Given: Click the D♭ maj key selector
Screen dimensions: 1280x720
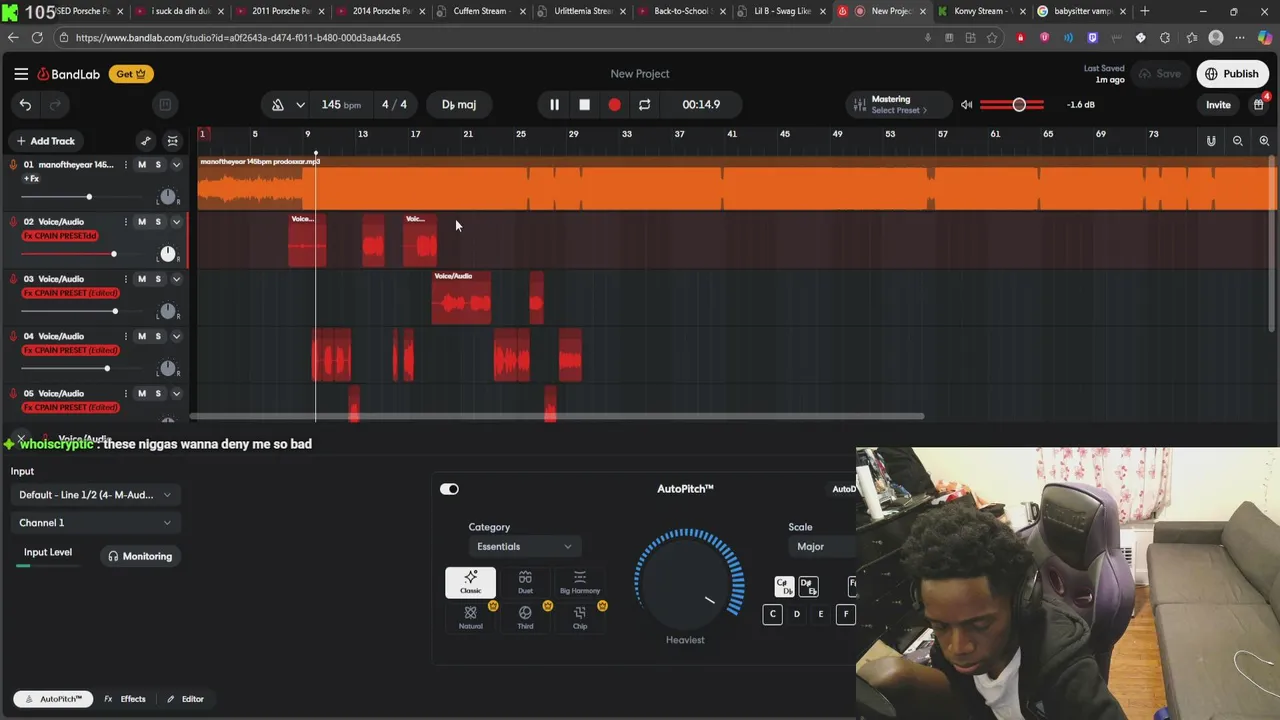Looking at the screenshot, I should (459, 105).
